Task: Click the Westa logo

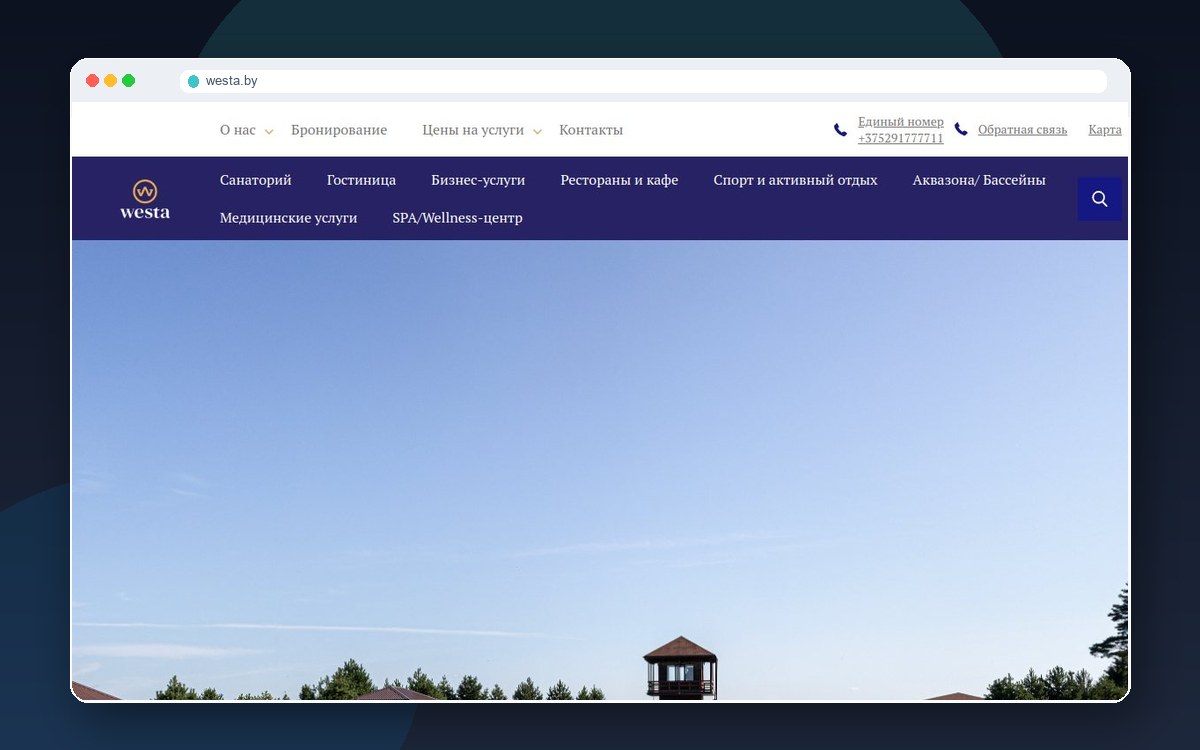Action: coord(145,199)
